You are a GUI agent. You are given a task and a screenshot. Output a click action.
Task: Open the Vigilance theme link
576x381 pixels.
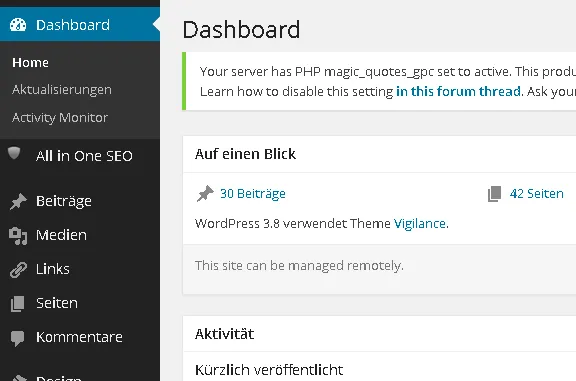point(420,223)
